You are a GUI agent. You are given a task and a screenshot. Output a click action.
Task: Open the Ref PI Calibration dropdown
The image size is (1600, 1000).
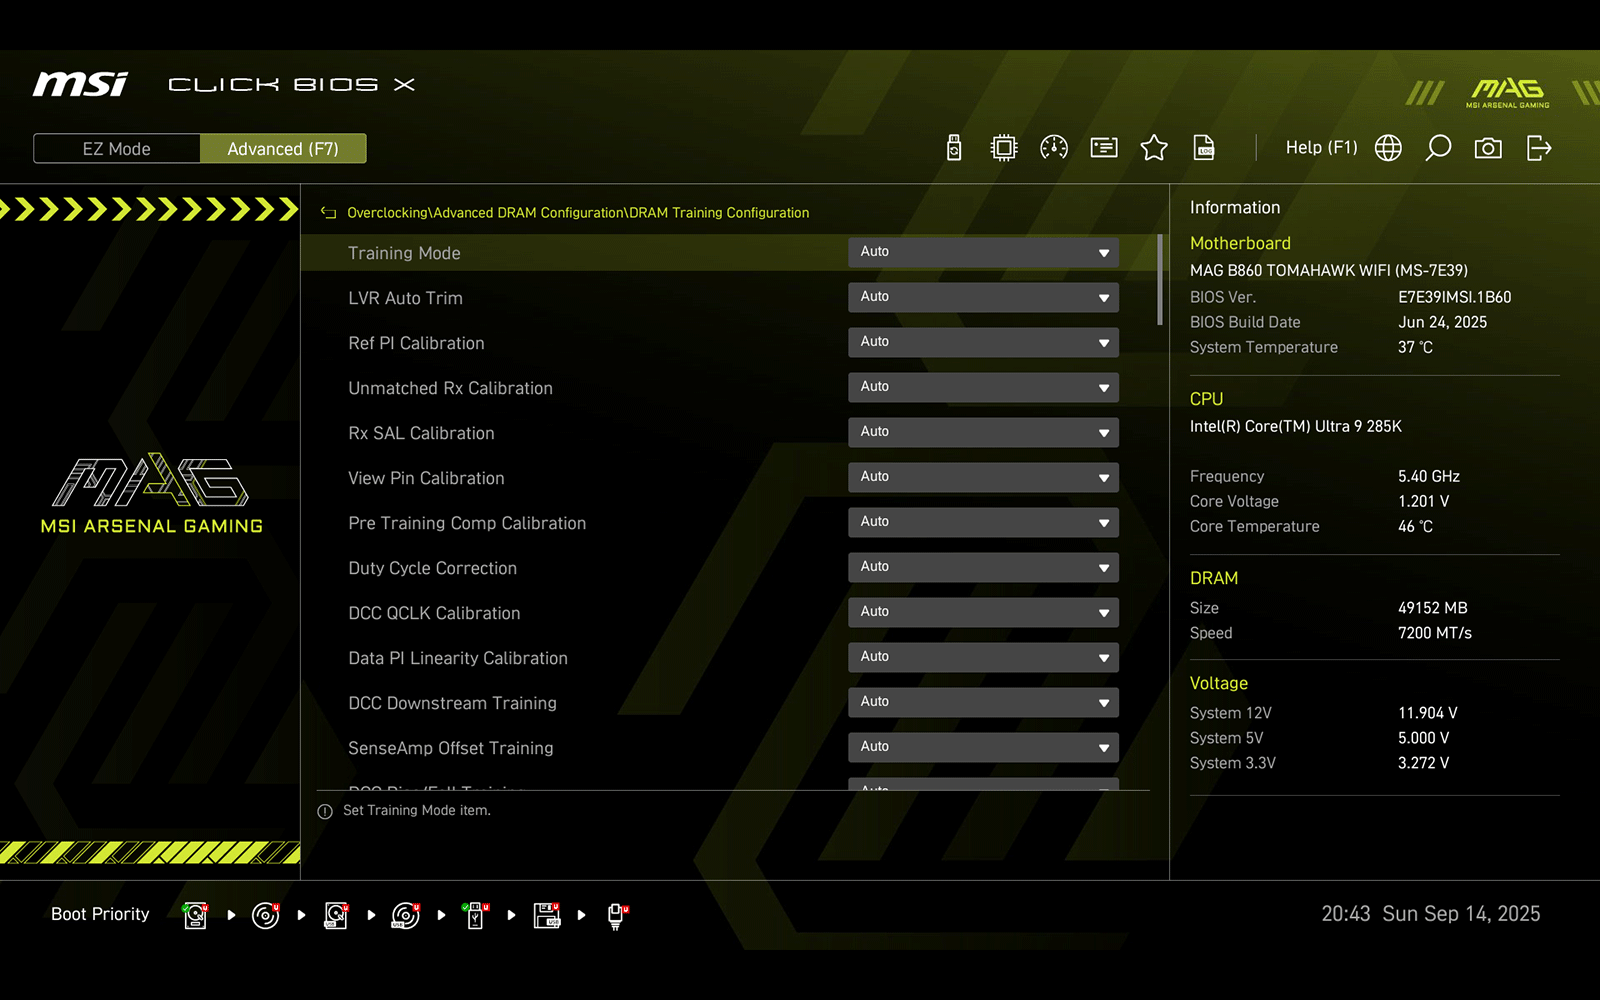tap(983, 342)
